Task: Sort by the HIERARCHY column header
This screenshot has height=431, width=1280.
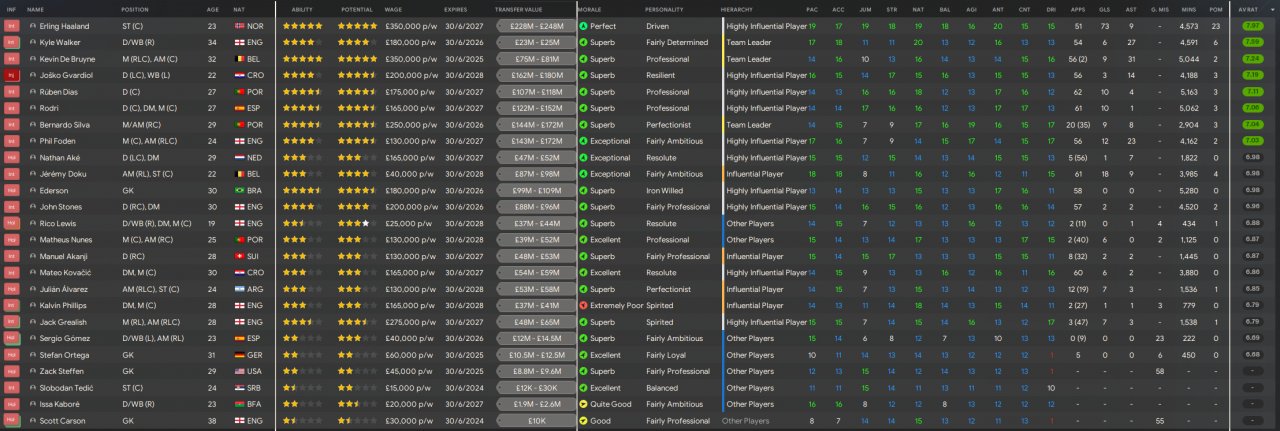Action: 737,8
